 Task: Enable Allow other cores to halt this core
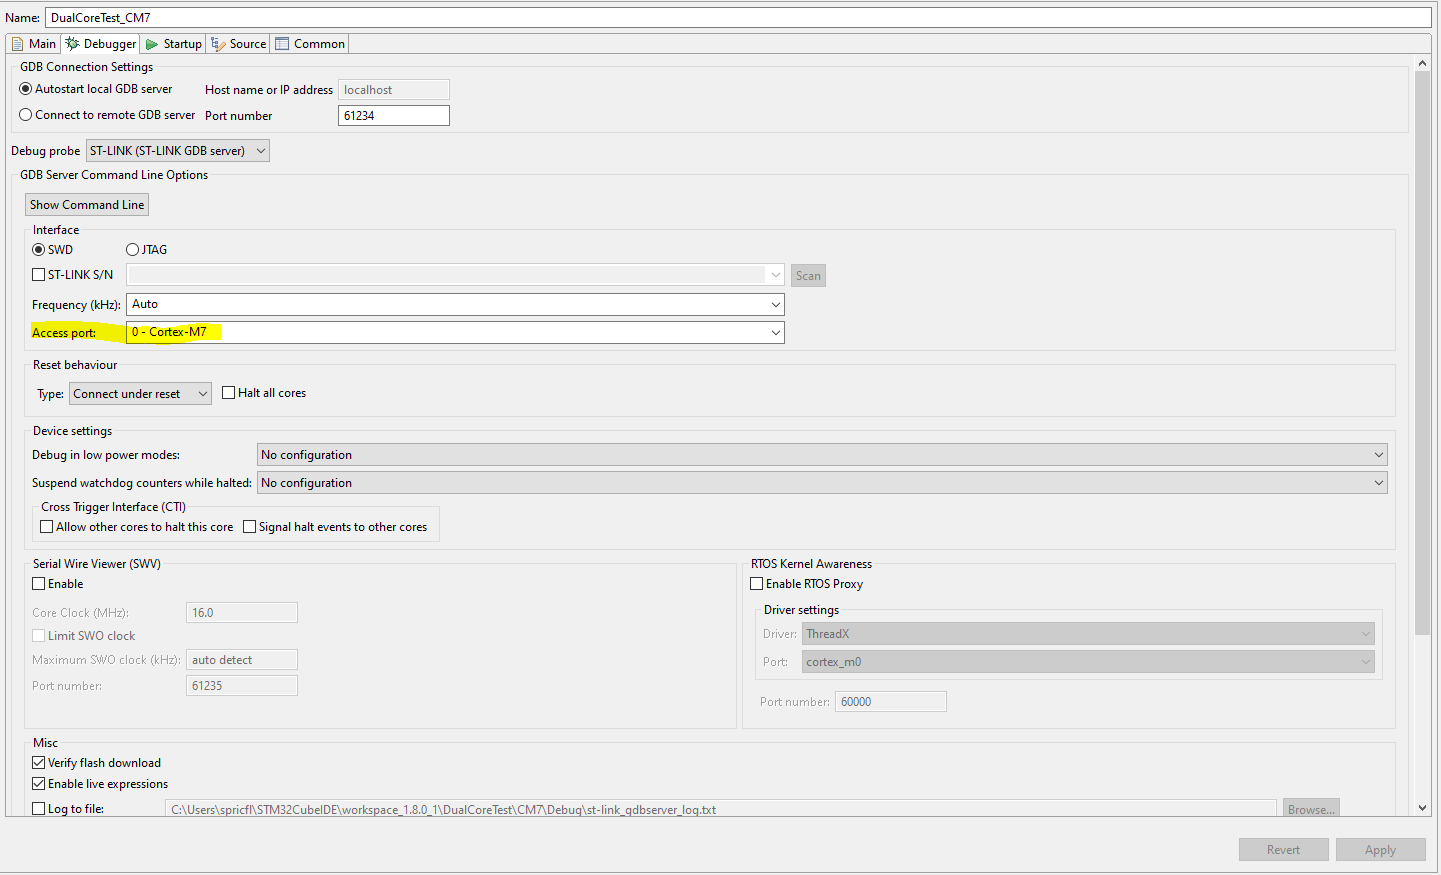click(46, 527)
